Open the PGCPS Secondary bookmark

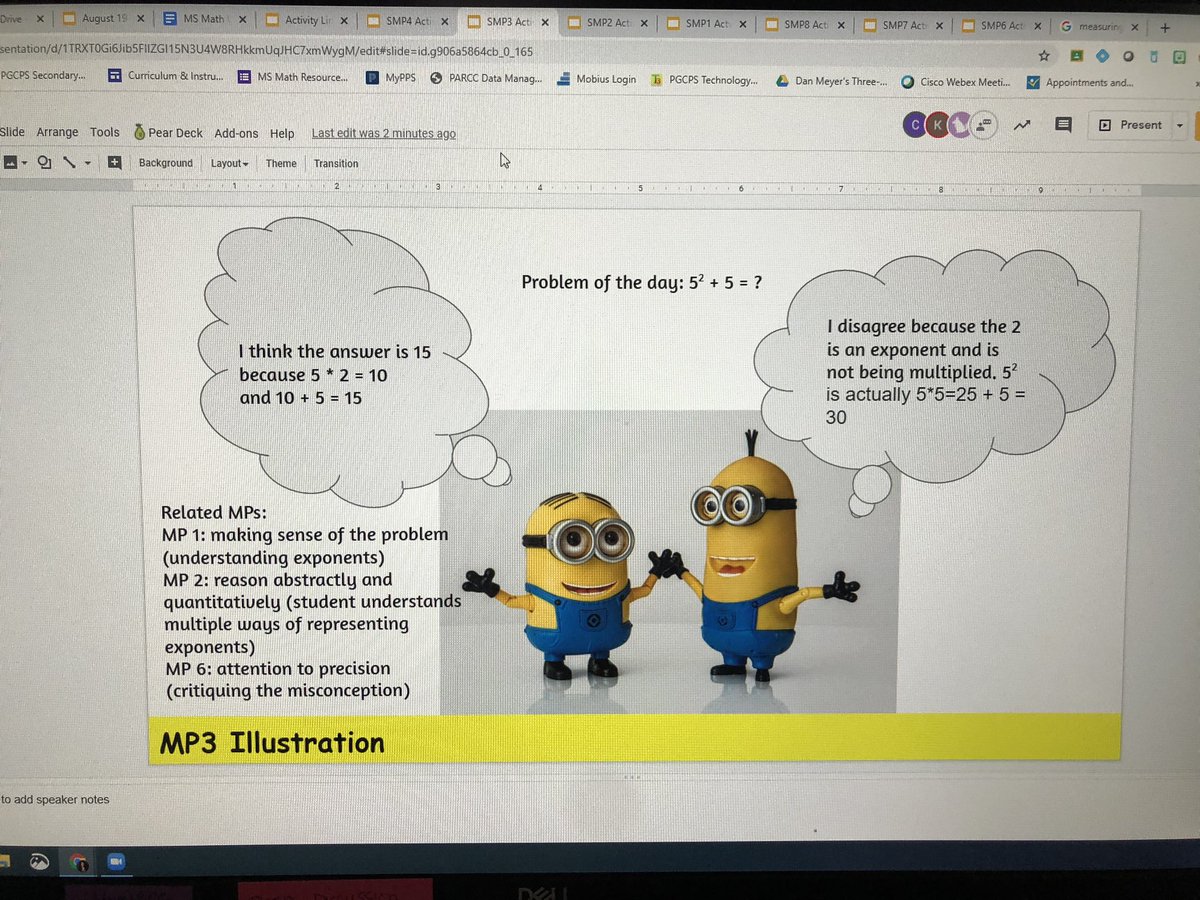point(43,74)
